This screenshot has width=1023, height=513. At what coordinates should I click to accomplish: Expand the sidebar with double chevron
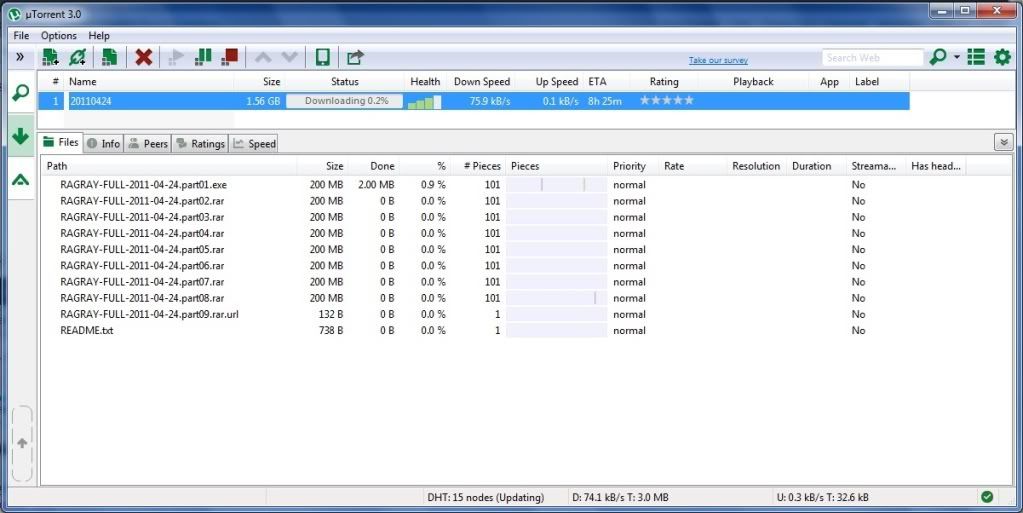pos(20,57)
